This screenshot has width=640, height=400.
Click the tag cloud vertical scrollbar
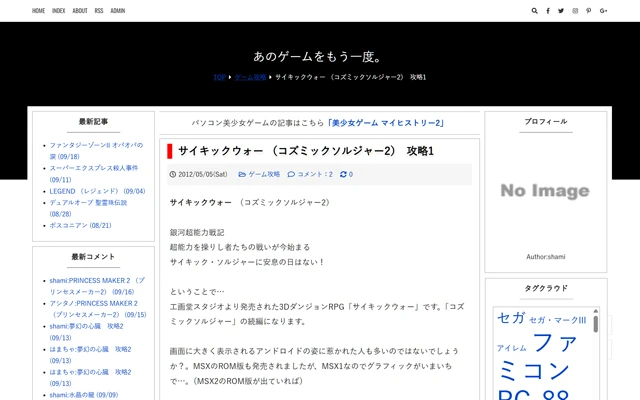pyautogui.click(x=596, y=324)
